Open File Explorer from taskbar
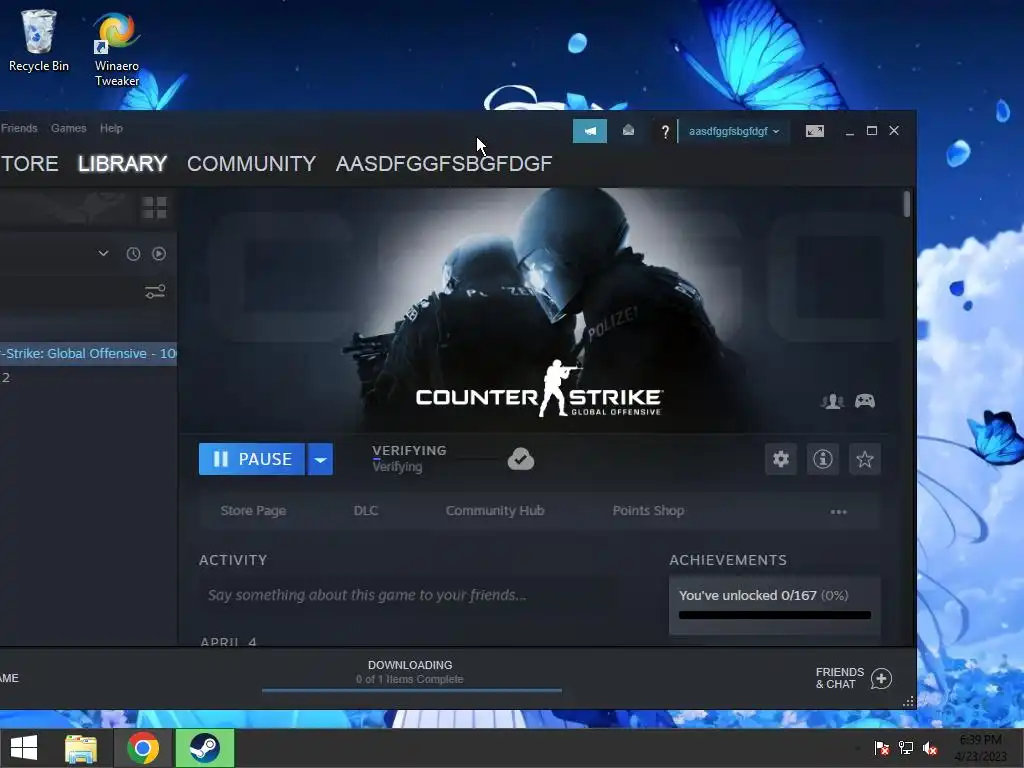This screenshot has width=1024, height=768. click(81, 748)
